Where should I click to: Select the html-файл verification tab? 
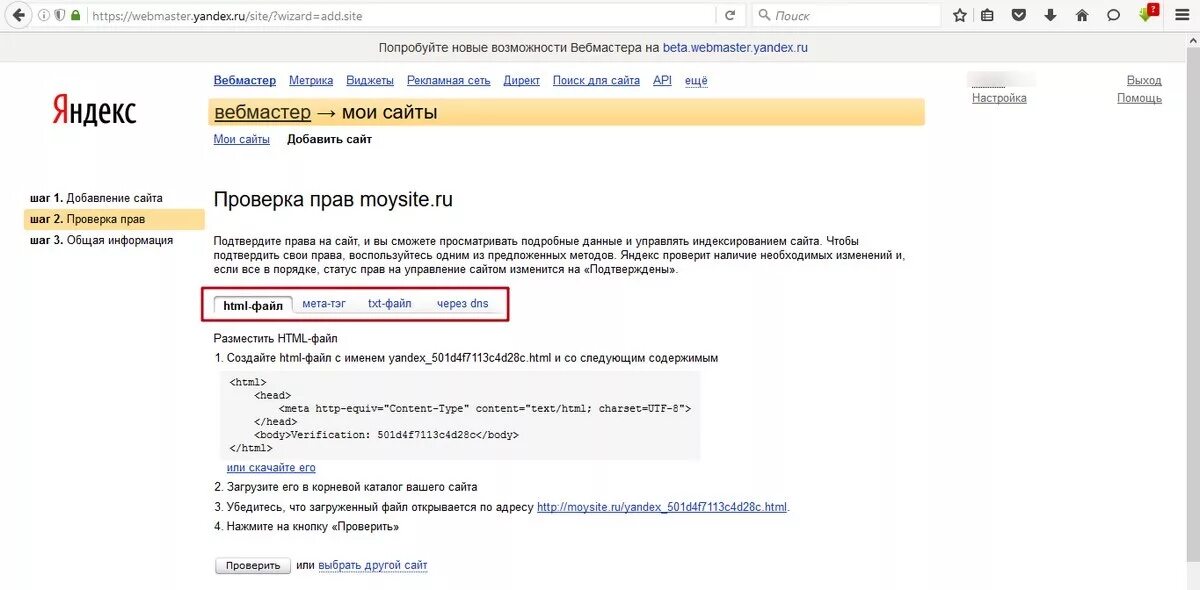point(253,305)
